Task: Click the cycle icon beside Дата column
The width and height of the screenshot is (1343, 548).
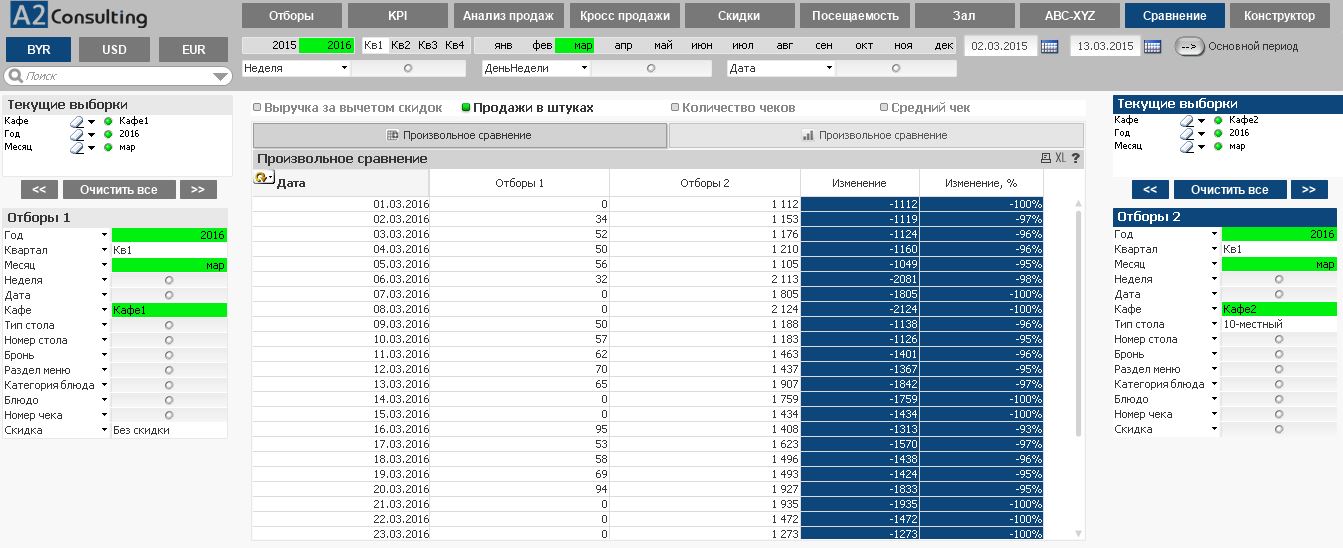Action: pos(264,178)
